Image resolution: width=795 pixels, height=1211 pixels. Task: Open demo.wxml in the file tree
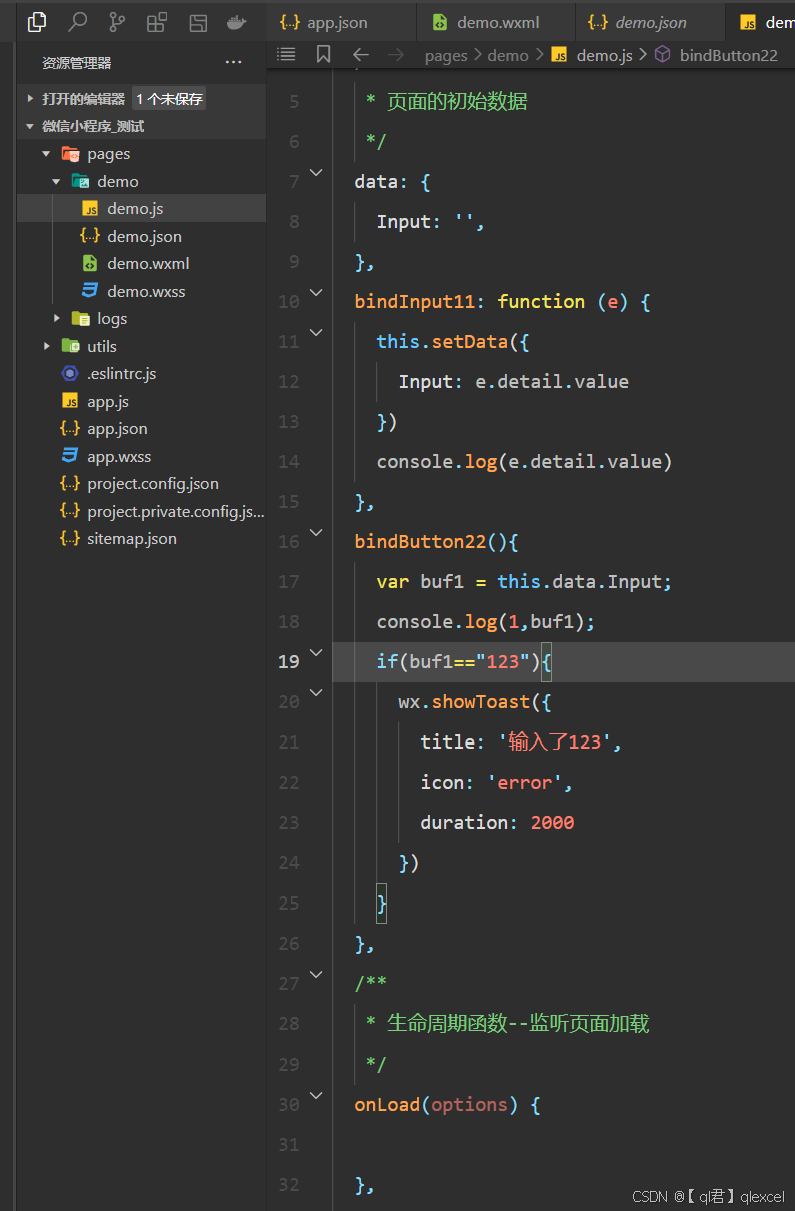[x=142, y=263]
